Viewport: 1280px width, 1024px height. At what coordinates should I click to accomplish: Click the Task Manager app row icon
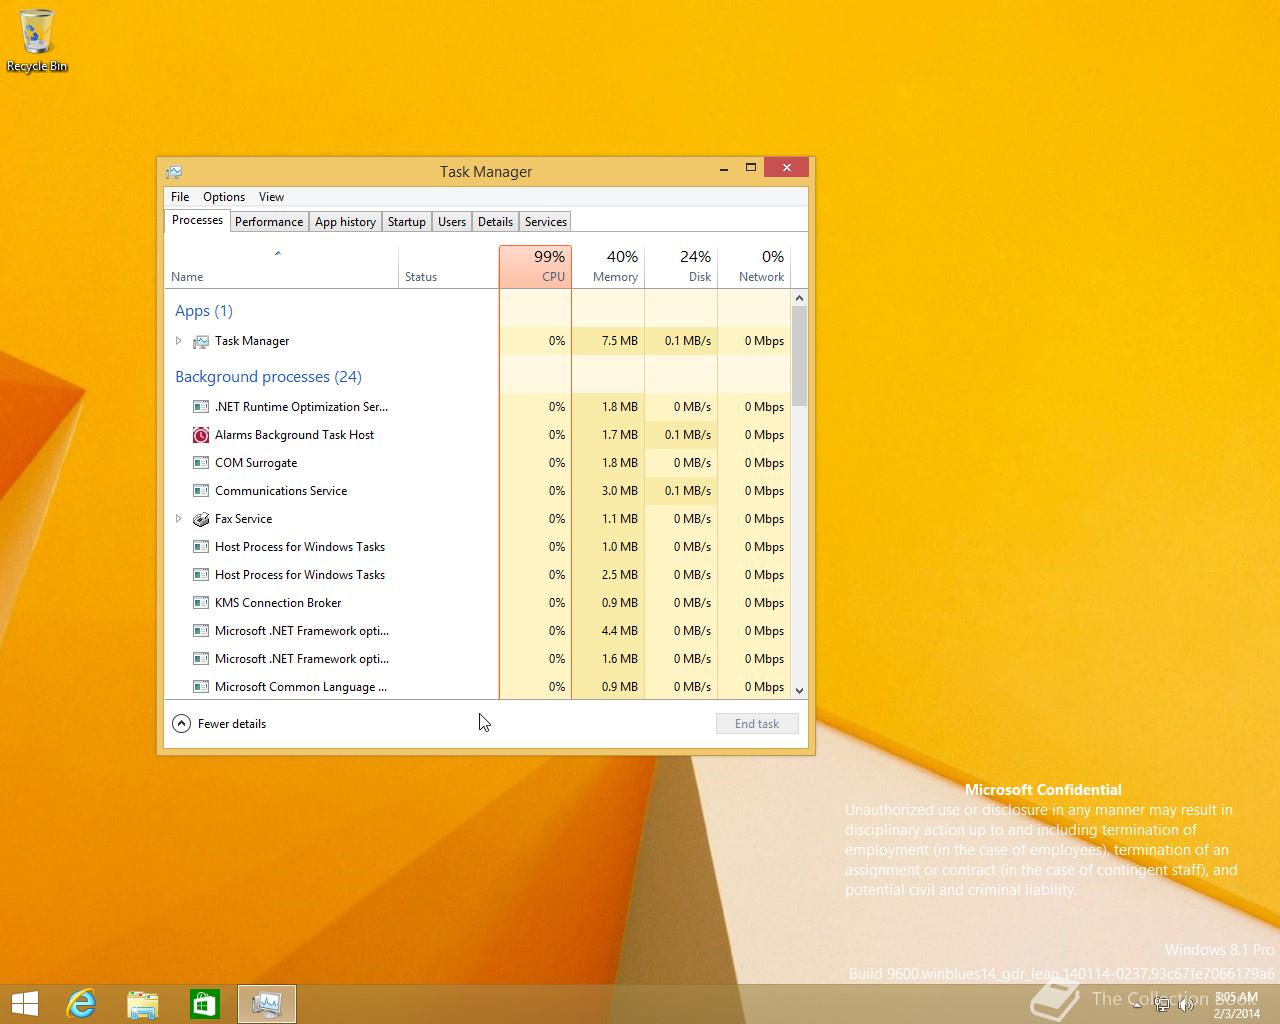tap(201, 341)
